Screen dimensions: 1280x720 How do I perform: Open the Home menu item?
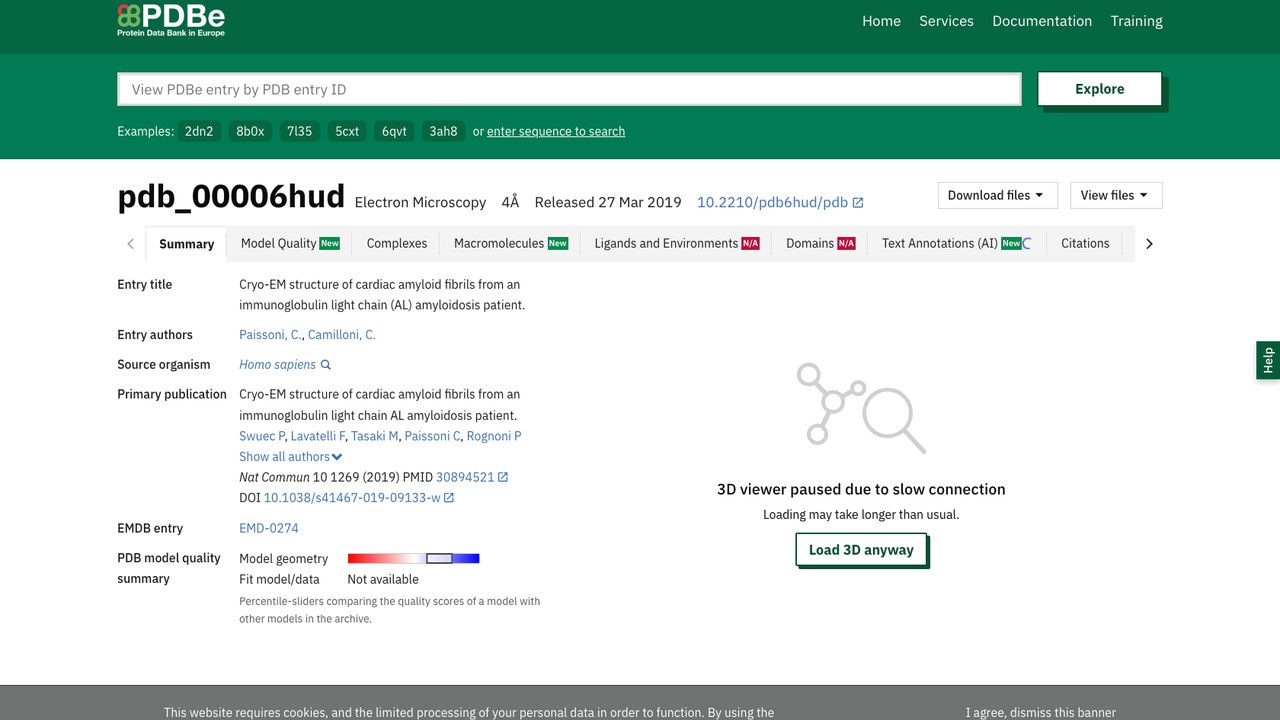point(881,21)
